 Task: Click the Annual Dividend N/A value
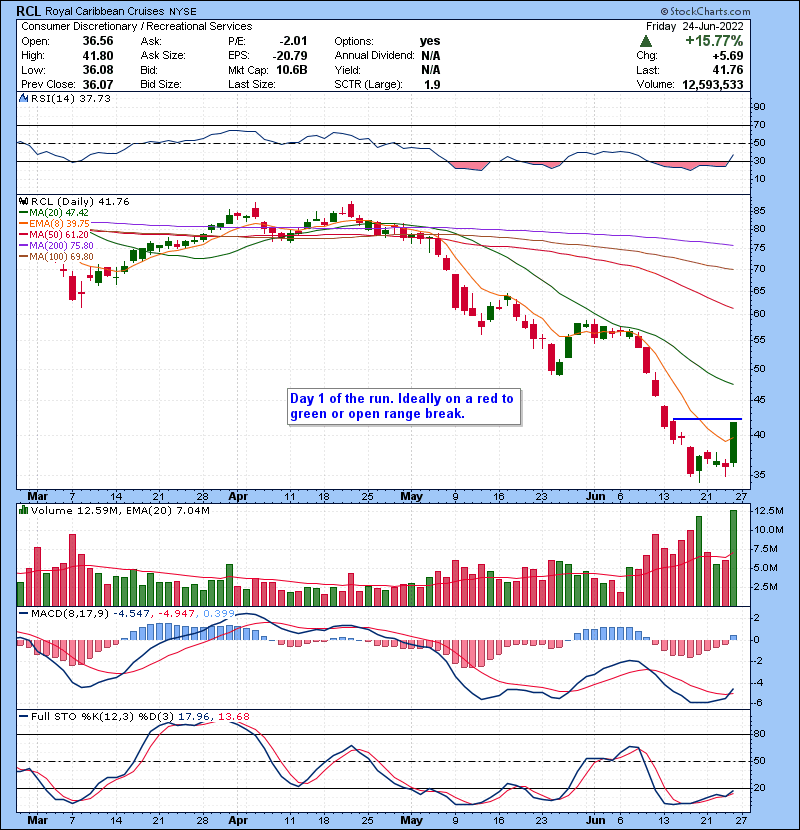click(430, 56)
